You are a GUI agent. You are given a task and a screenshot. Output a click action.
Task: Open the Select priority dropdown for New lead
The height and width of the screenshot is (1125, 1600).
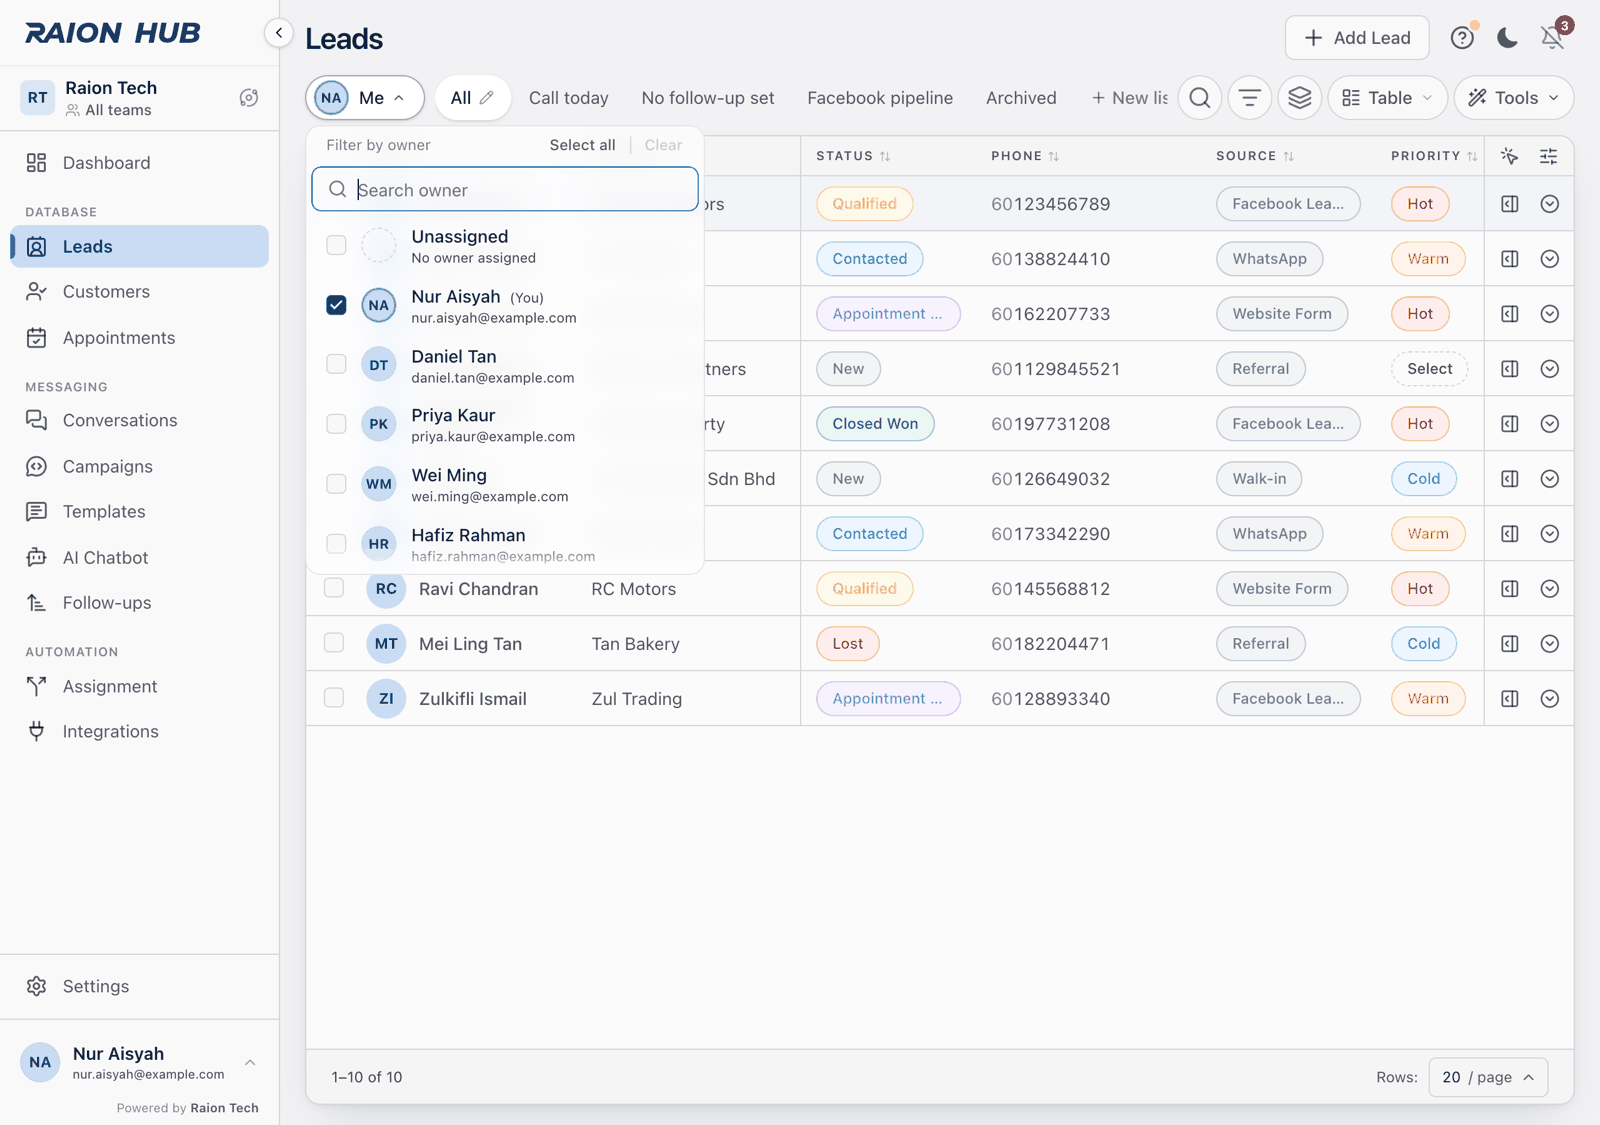[x=1430, y=369]
